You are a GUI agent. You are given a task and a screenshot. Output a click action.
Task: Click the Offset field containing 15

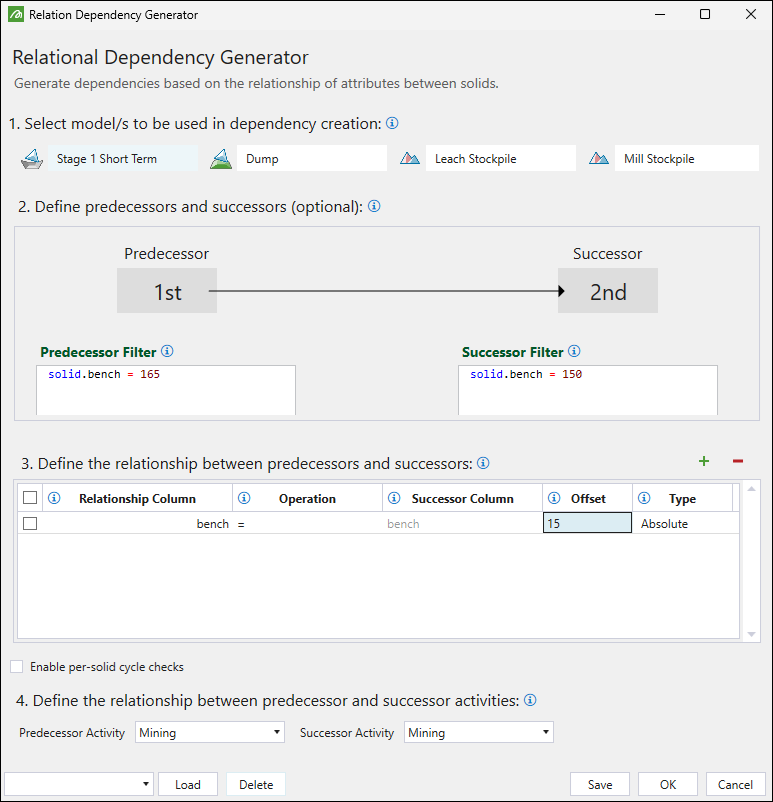tap(587, 524)
